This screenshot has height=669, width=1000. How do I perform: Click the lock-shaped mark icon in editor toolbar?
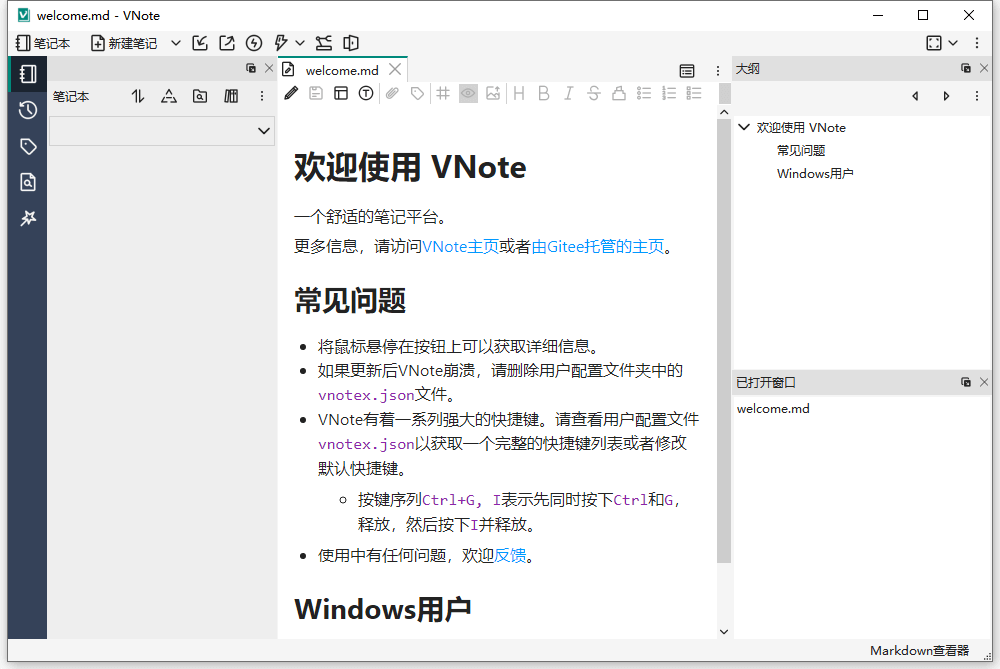click(x=619, y=94)
